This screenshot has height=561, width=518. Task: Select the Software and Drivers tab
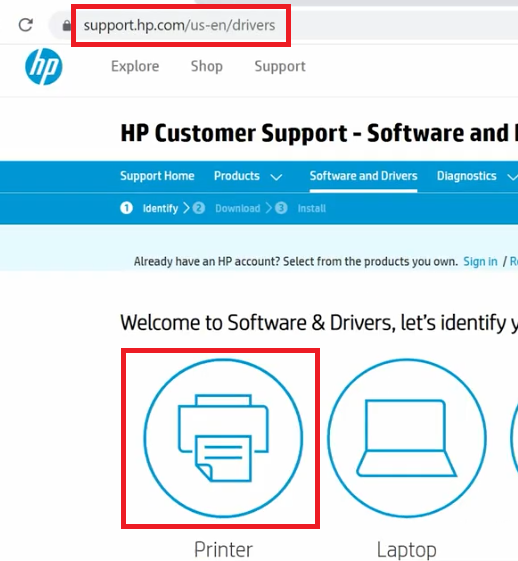tap(363, 176)
